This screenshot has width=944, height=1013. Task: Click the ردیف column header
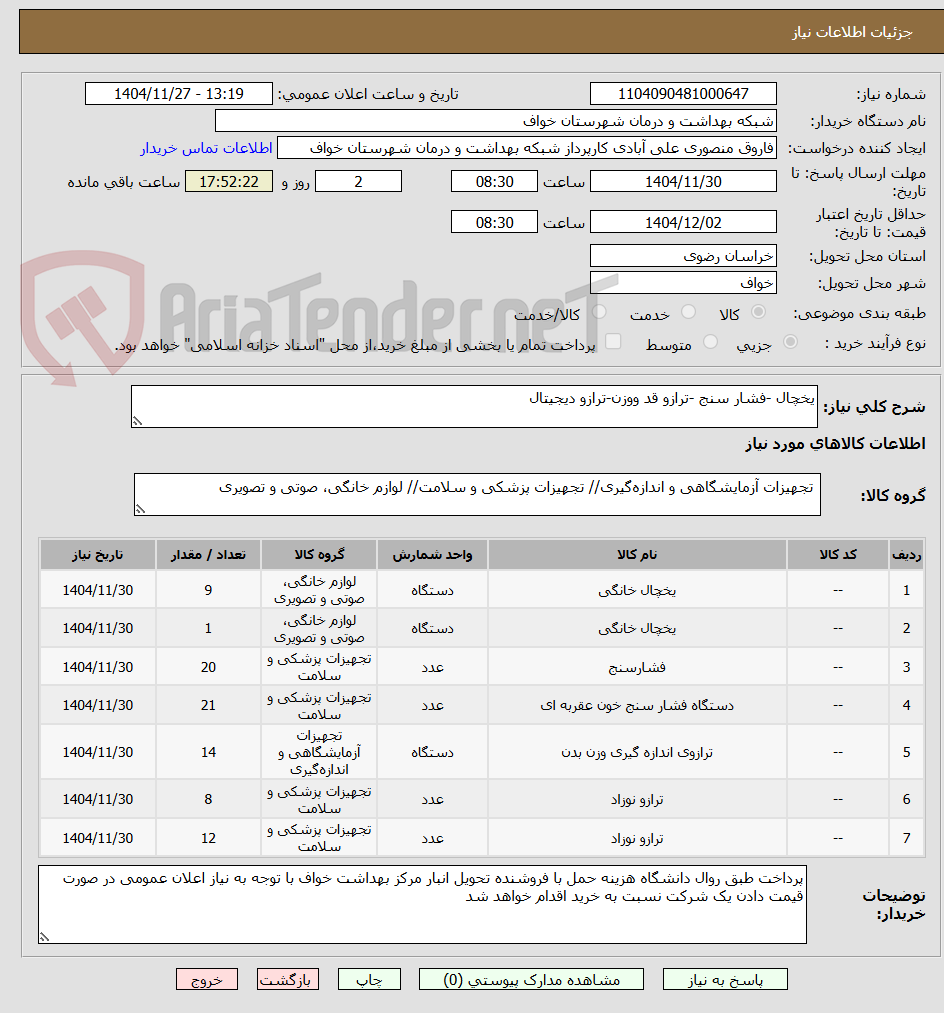coord(907,554)
